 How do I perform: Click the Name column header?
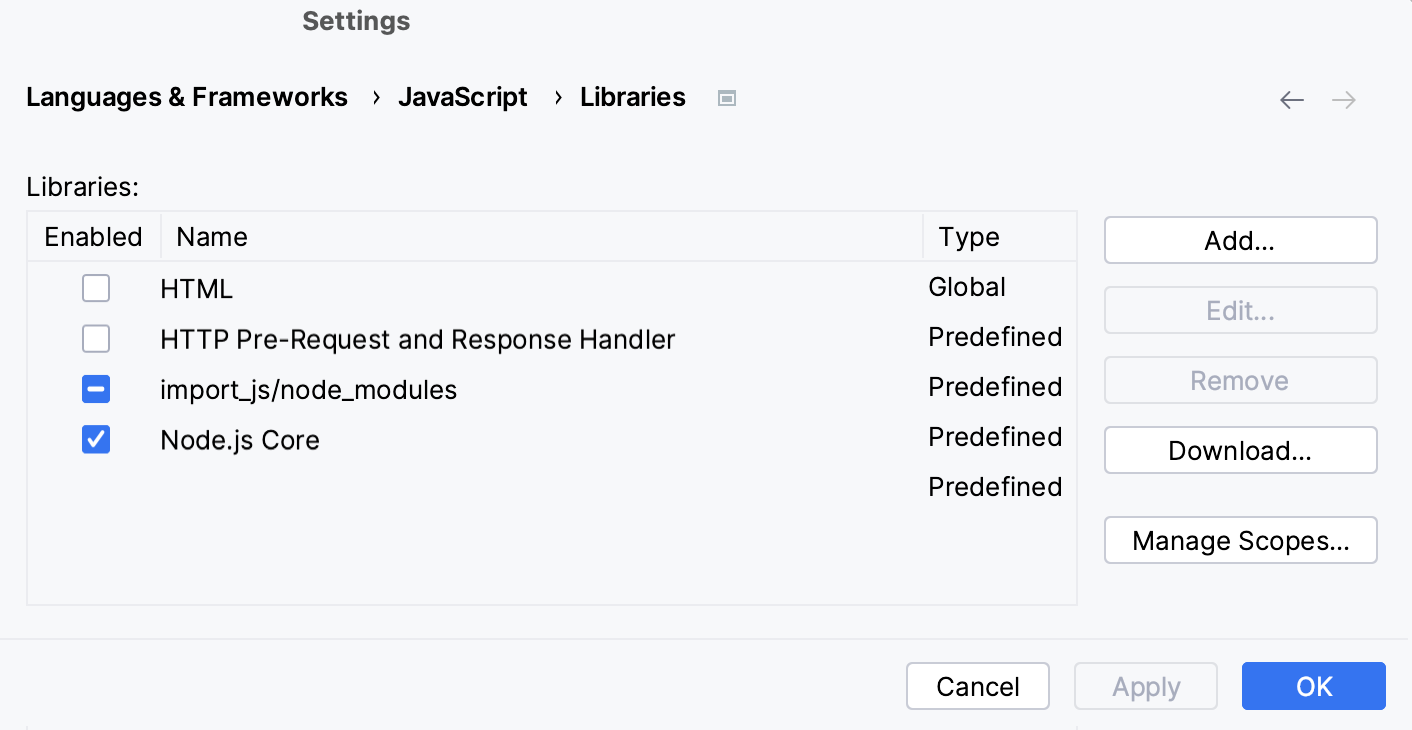pos(211,237)
